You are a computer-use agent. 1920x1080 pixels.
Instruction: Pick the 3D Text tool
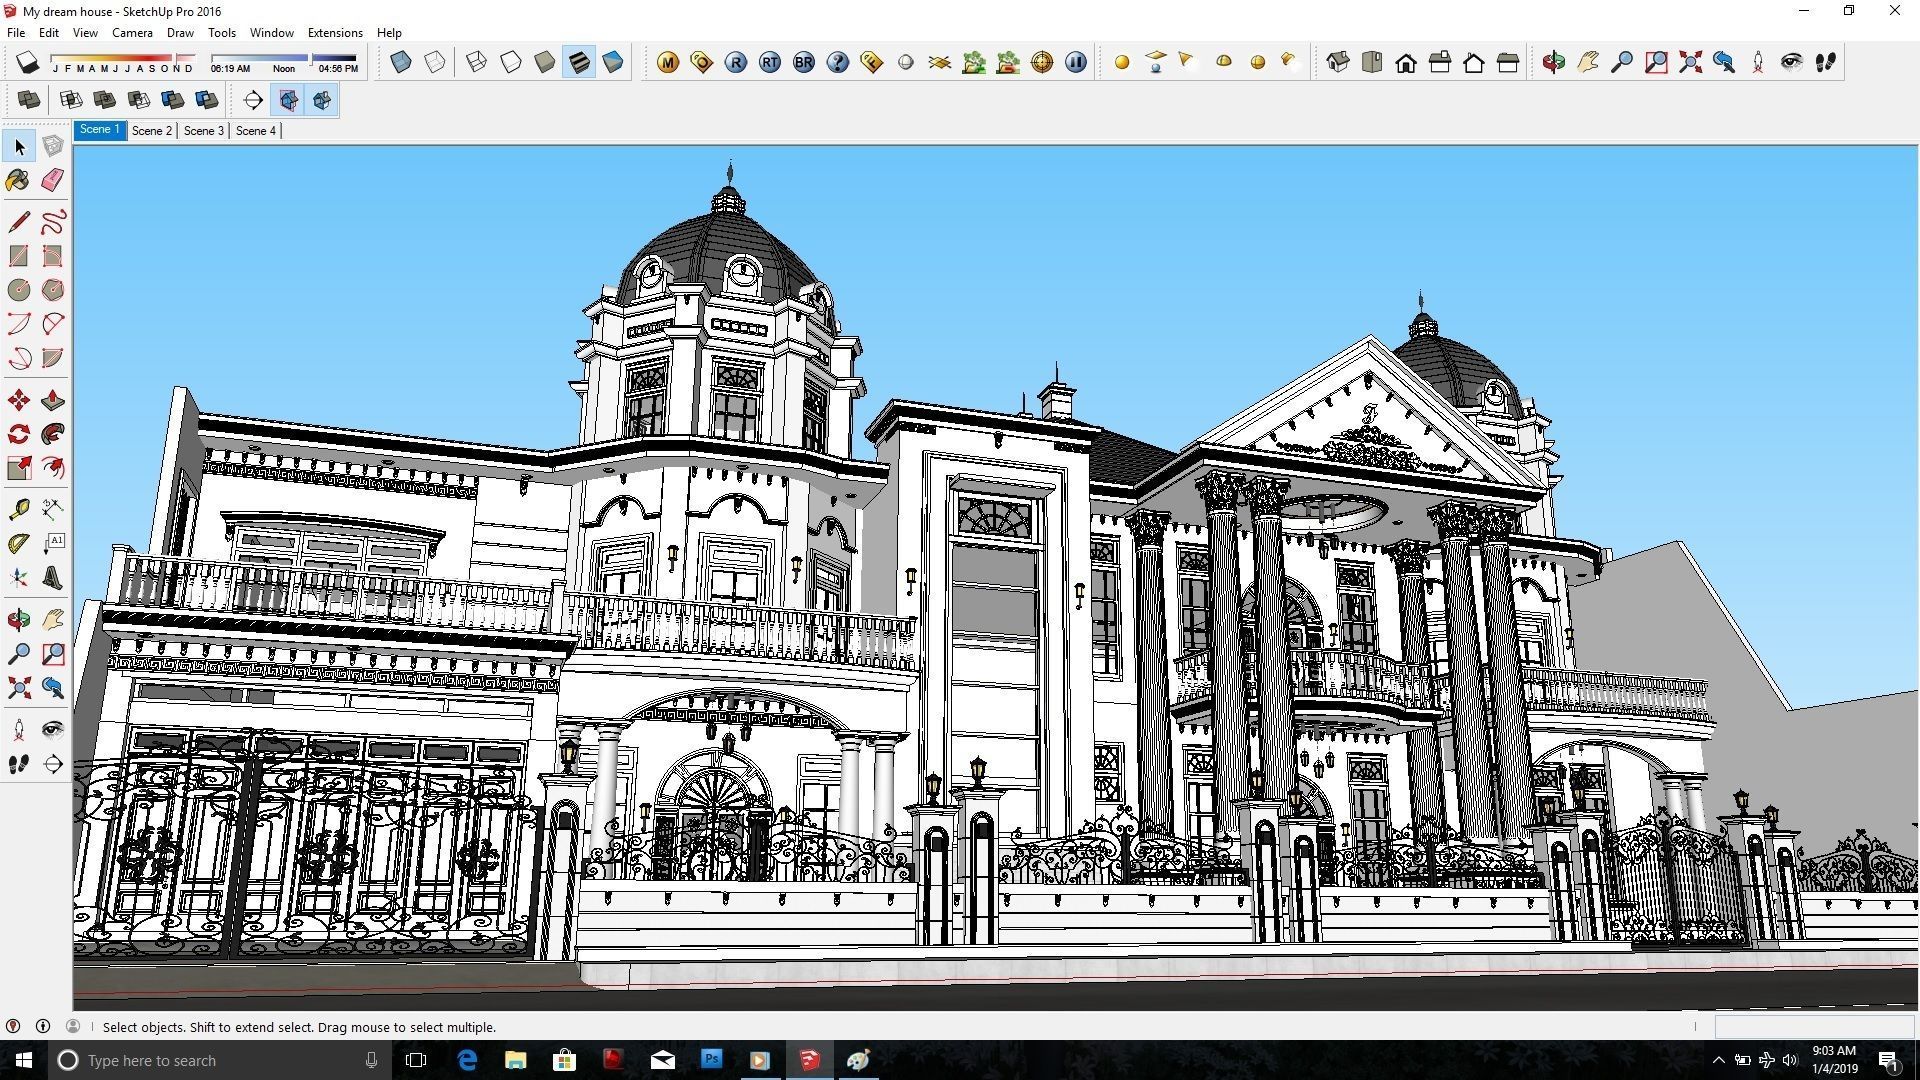pos(53,578)
